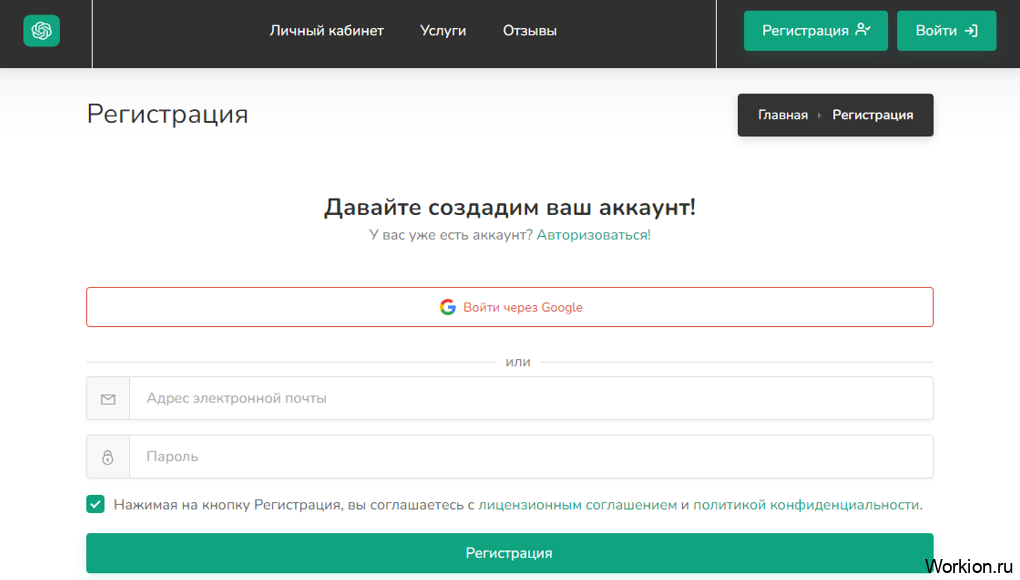Focus the Пароль input field

[x=531, y=456]
